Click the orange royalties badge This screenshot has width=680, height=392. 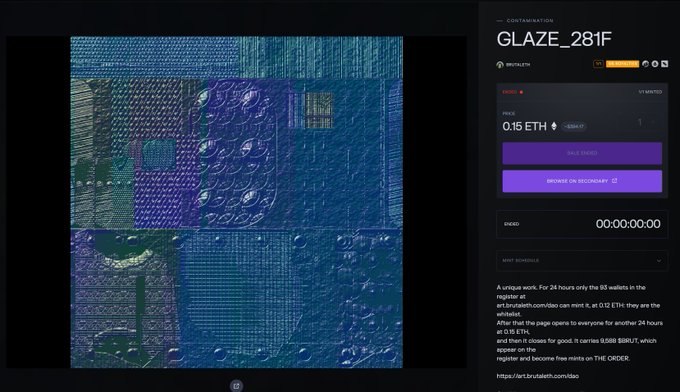pos(622,64)
